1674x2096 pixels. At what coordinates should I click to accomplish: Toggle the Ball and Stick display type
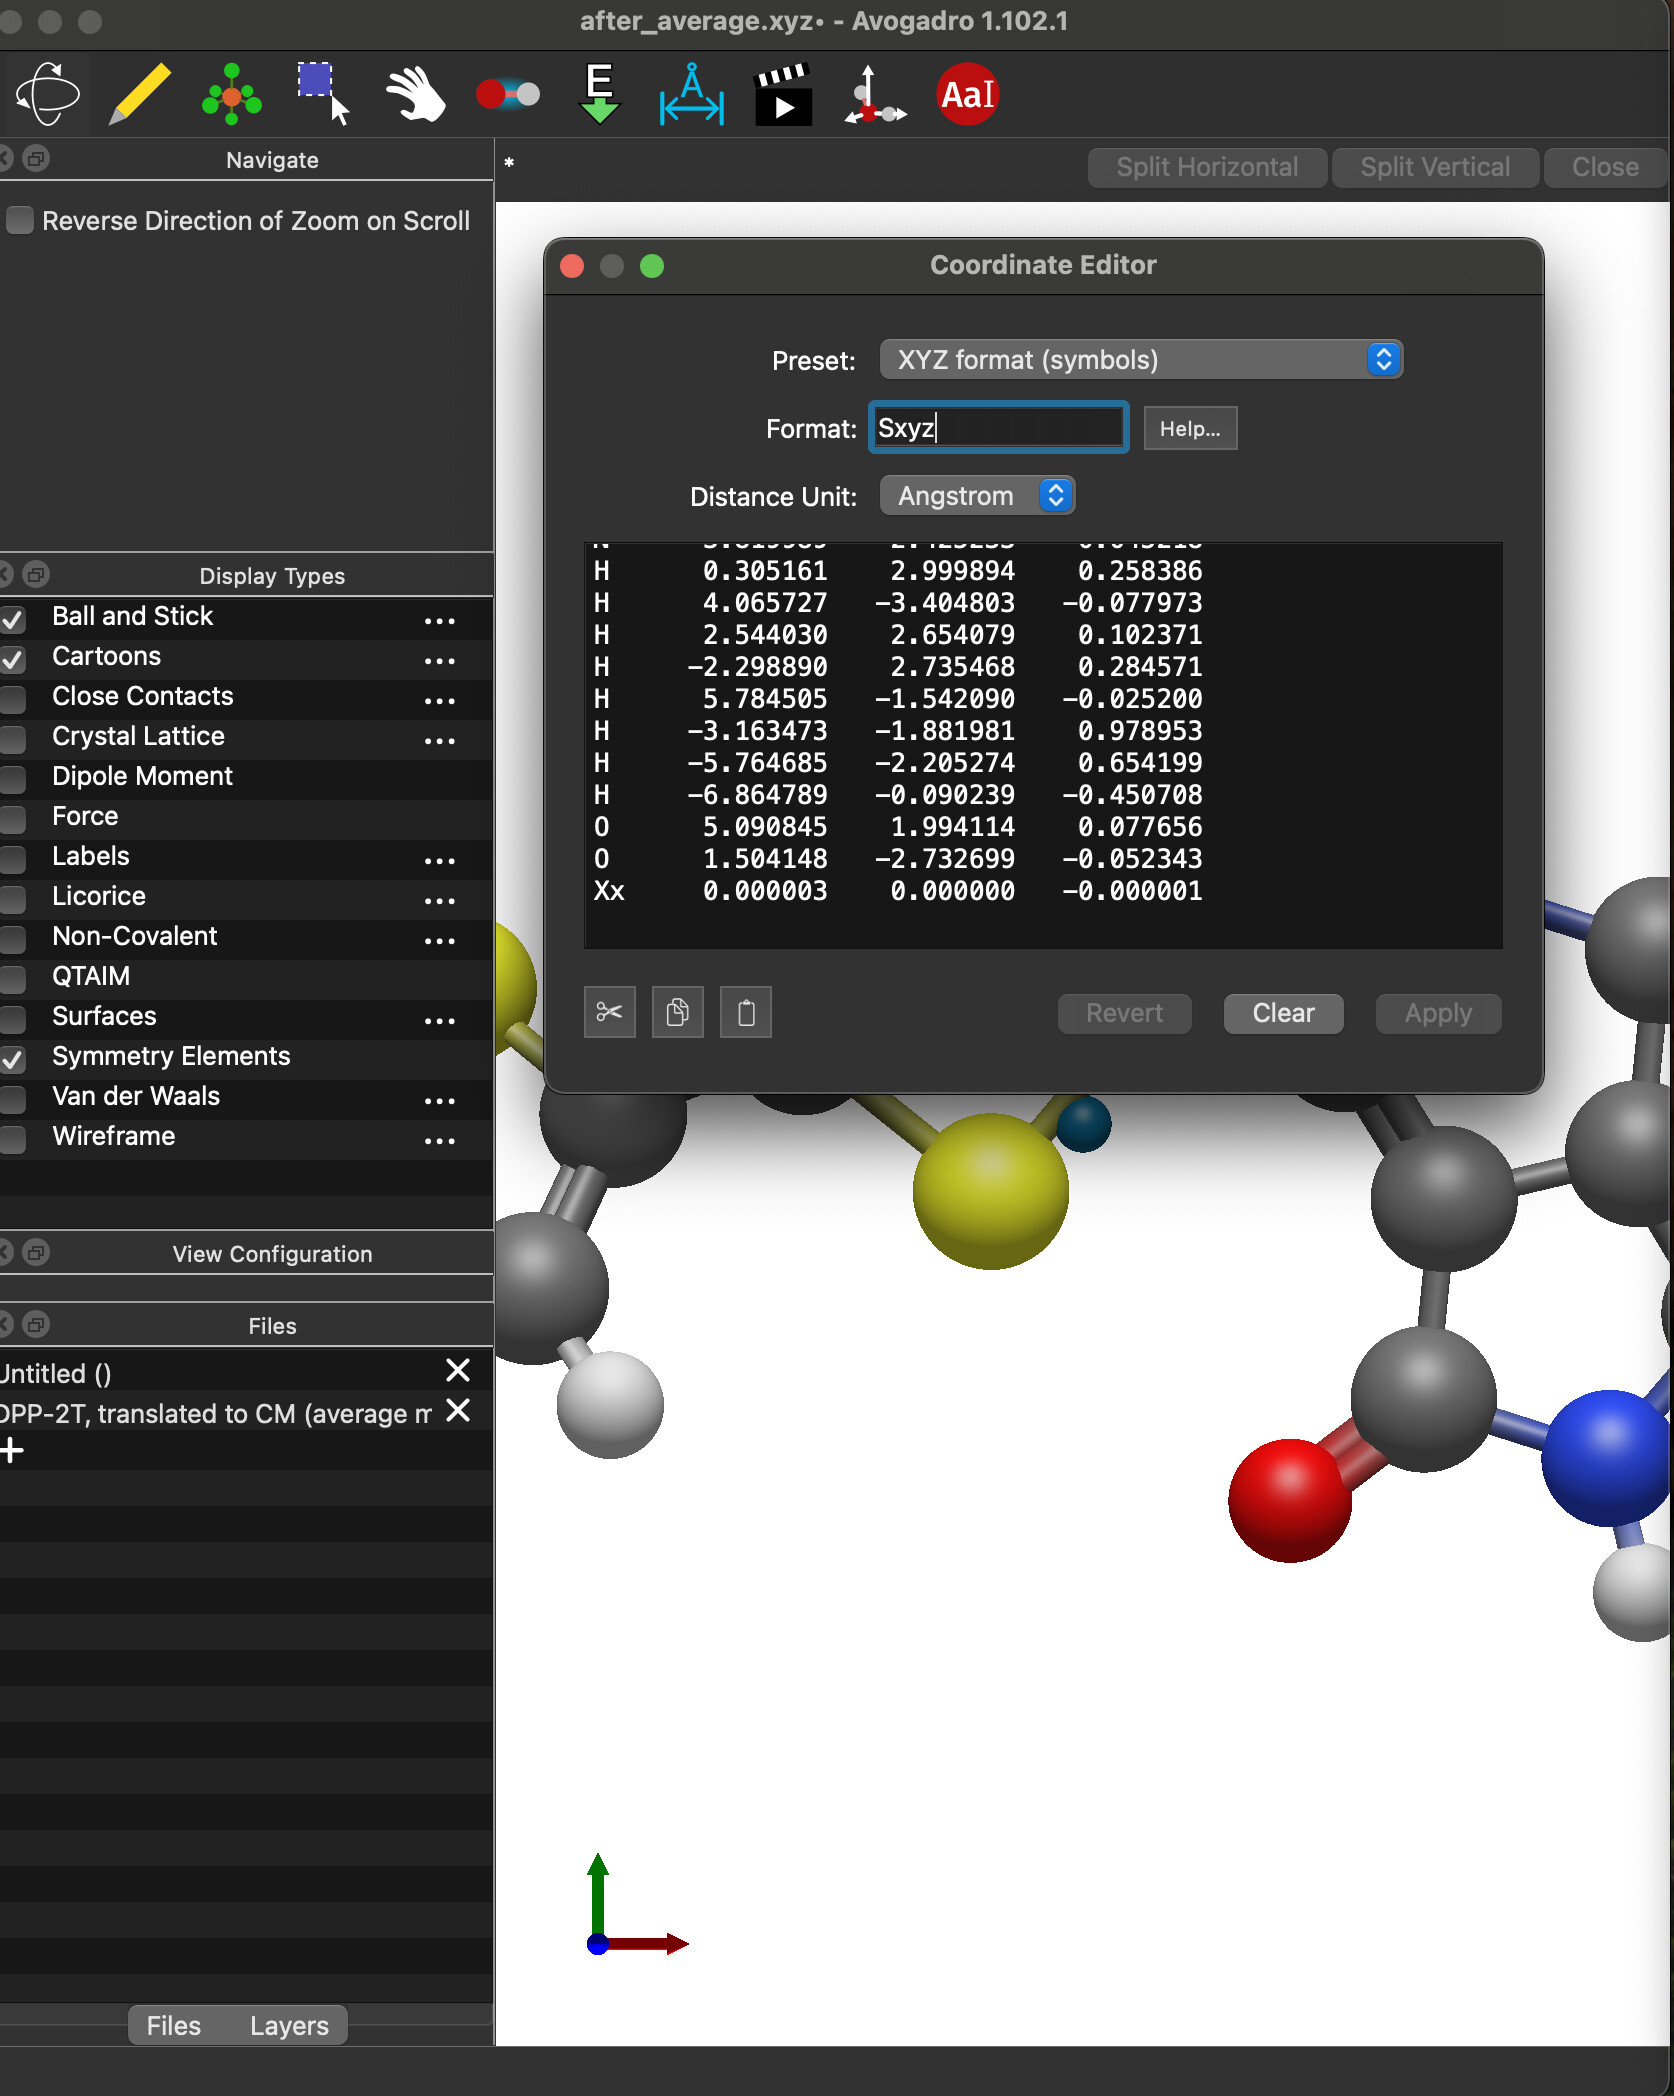click(x=14, y=618)
